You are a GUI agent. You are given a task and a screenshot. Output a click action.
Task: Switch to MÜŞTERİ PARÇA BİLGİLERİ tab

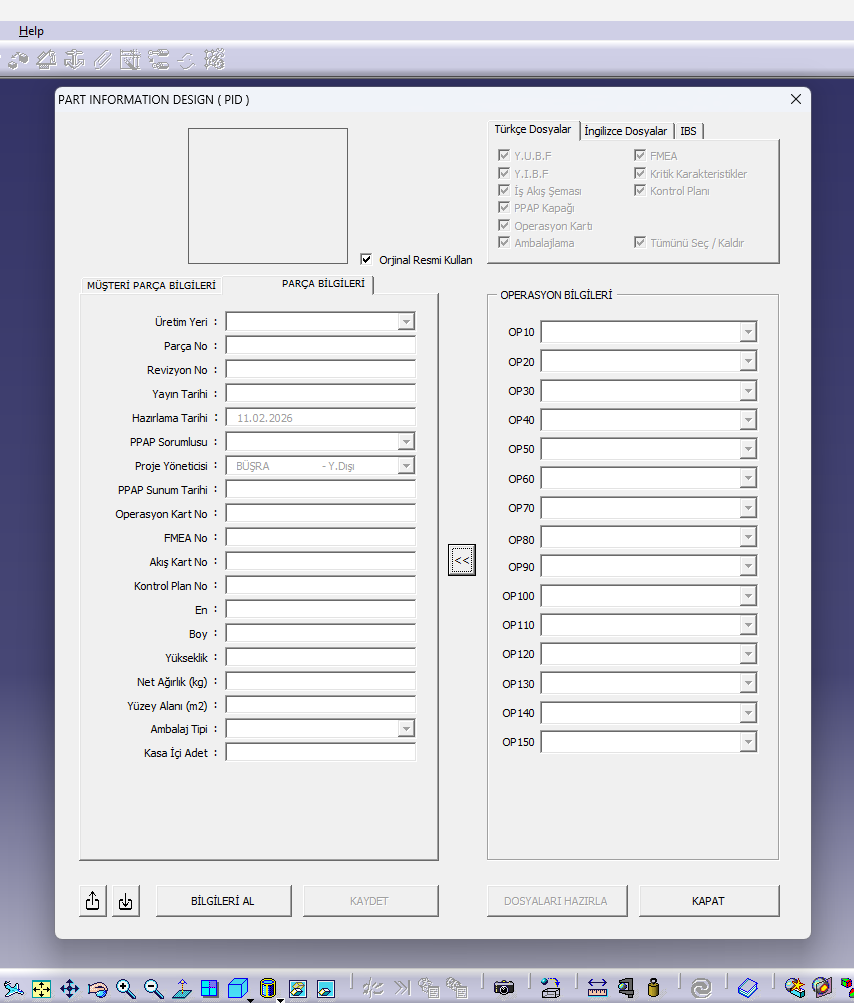click(x=151, y=285)
